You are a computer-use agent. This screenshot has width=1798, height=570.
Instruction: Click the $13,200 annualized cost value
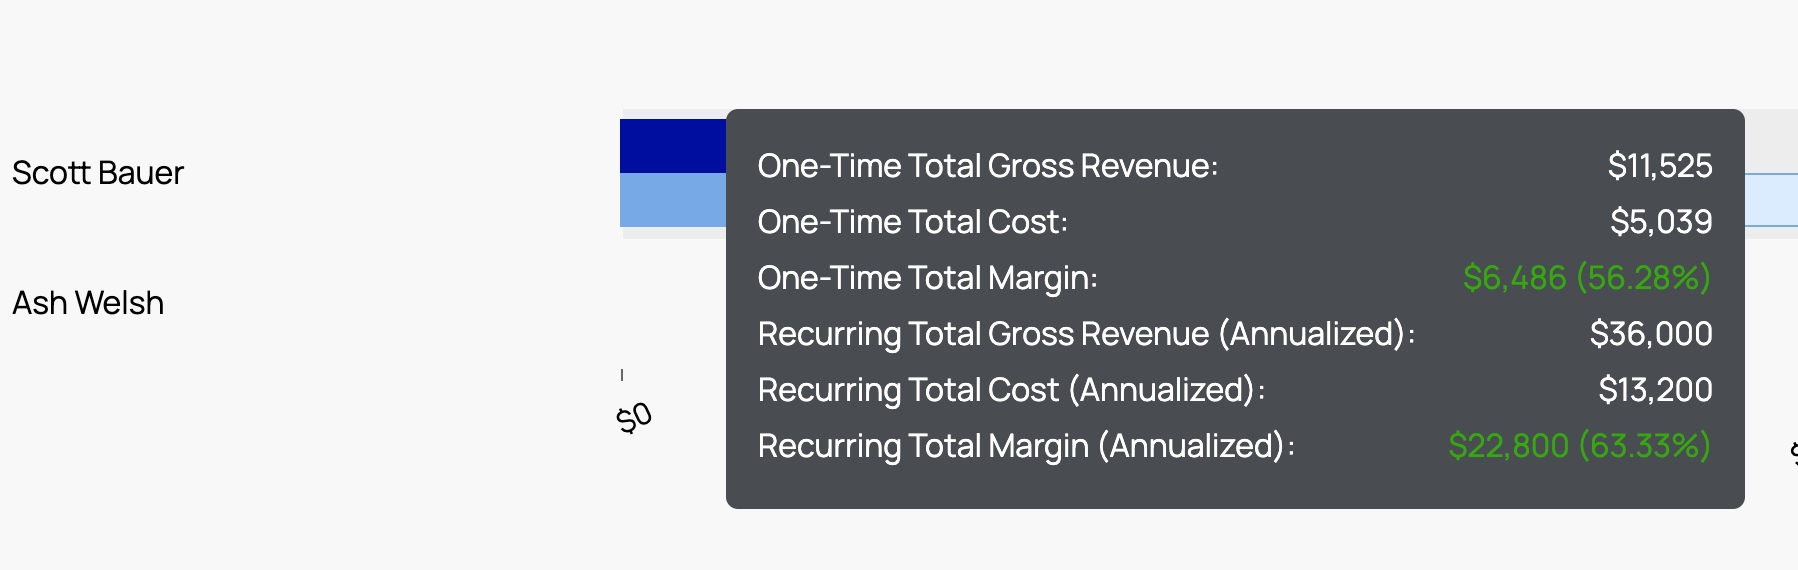point(1655,390)
